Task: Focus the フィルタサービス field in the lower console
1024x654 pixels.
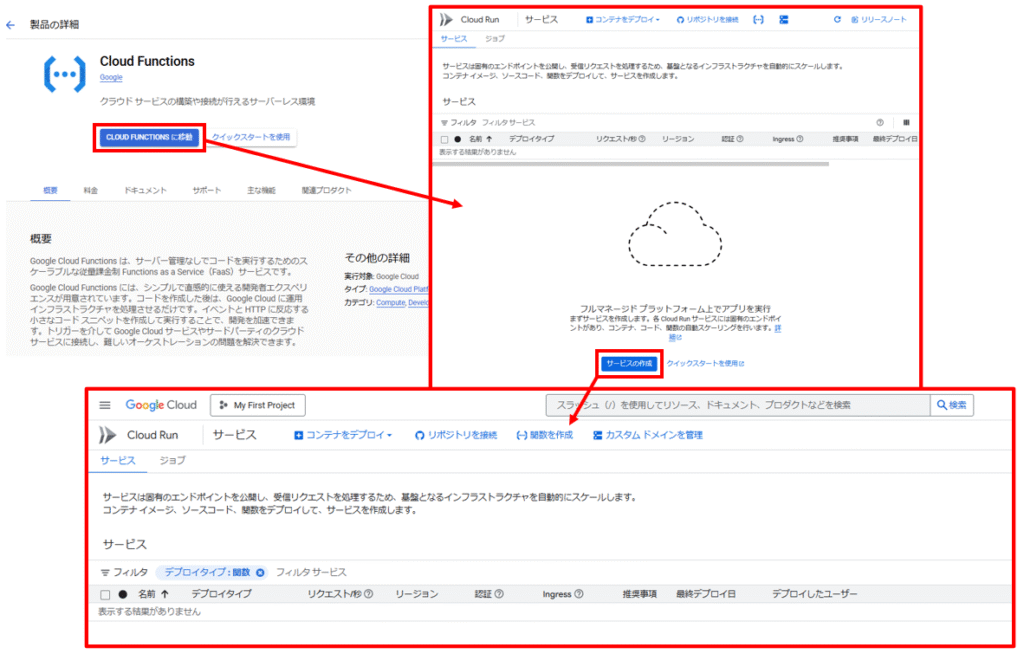Action: click(x=311, y=572)
